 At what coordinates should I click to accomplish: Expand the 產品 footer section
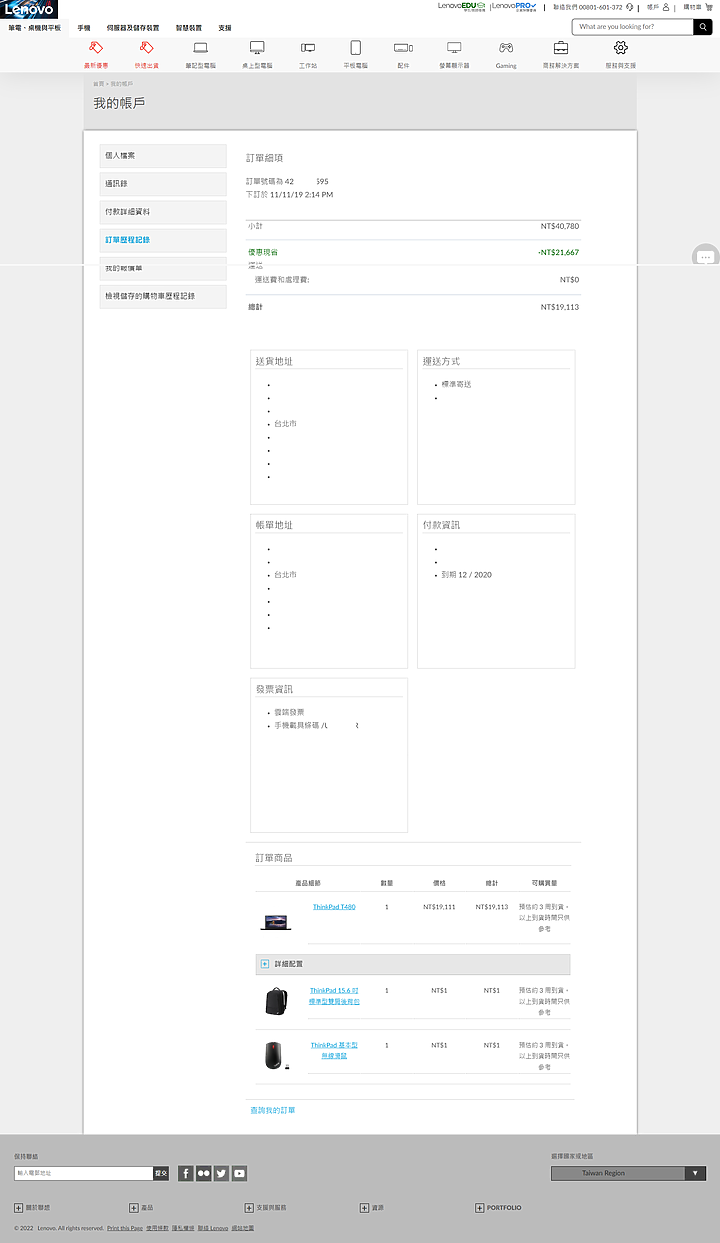(x=133, y=1208)
